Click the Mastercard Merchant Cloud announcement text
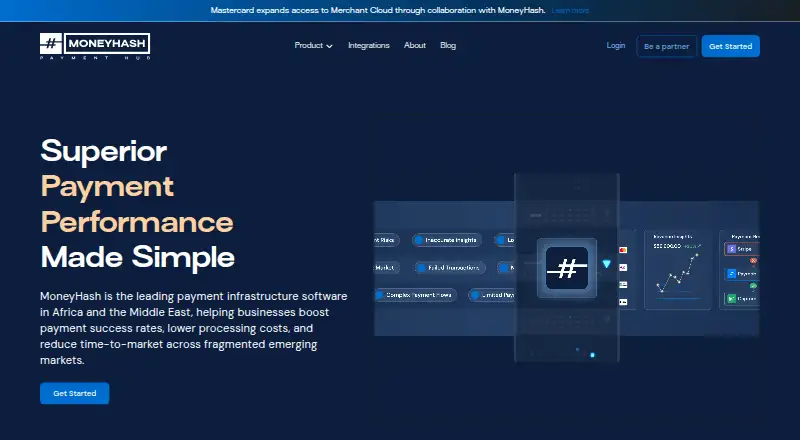The width and height of the screenshot is (800, 440). point(378,10)
